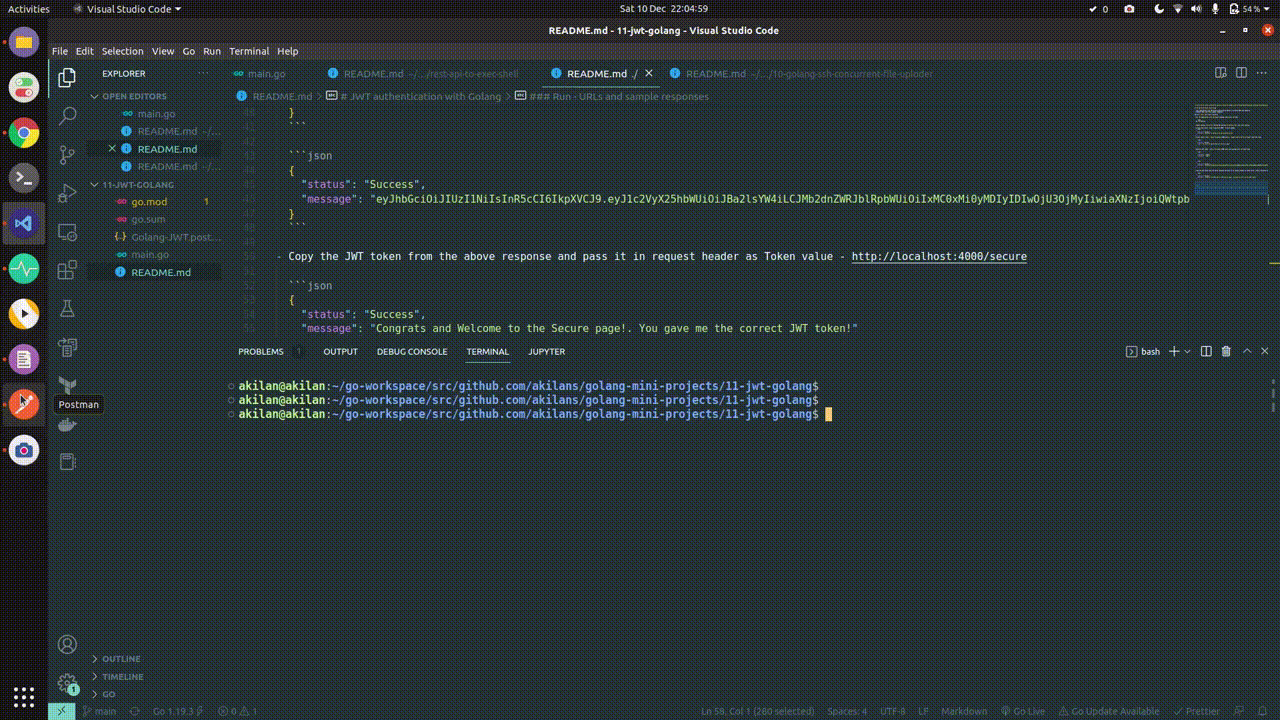Image resolution: width=1280 pixels, height=720 pixels.
Task: Click the main branch in status bar
Action: 99,711
